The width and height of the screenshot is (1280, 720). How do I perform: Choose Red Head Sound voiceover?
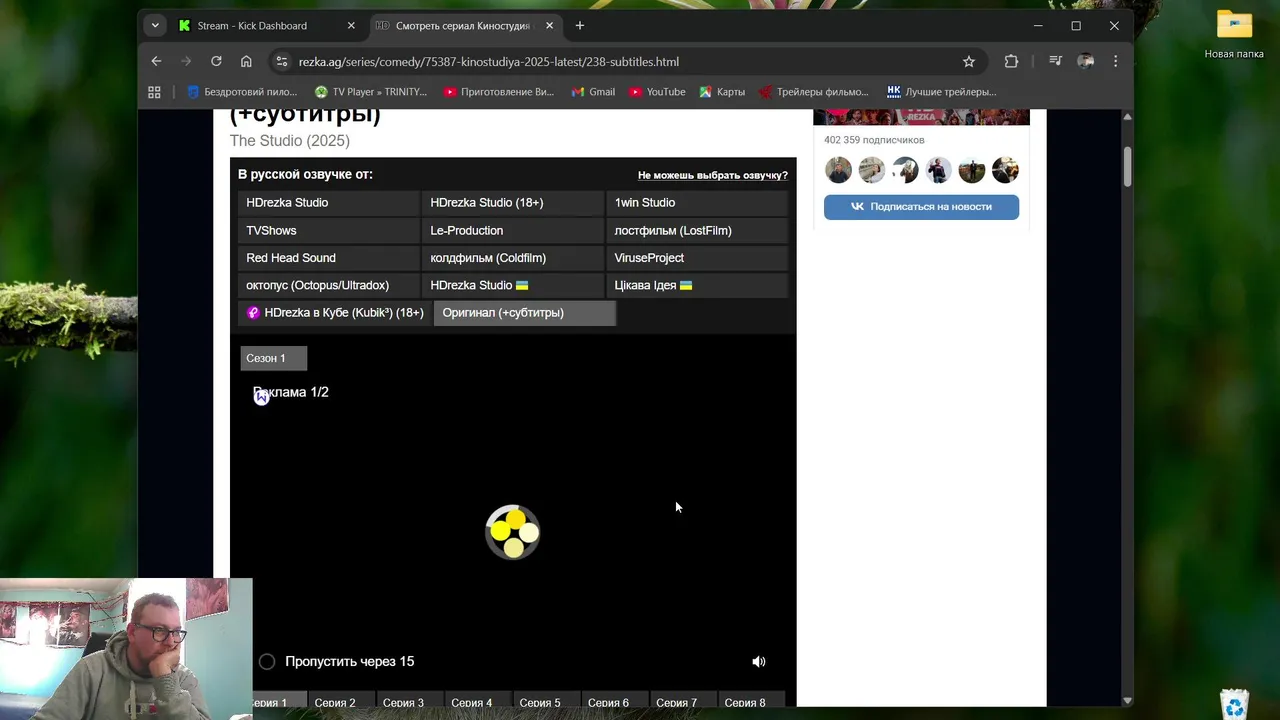pyautogui.click(x=329, y=258)
